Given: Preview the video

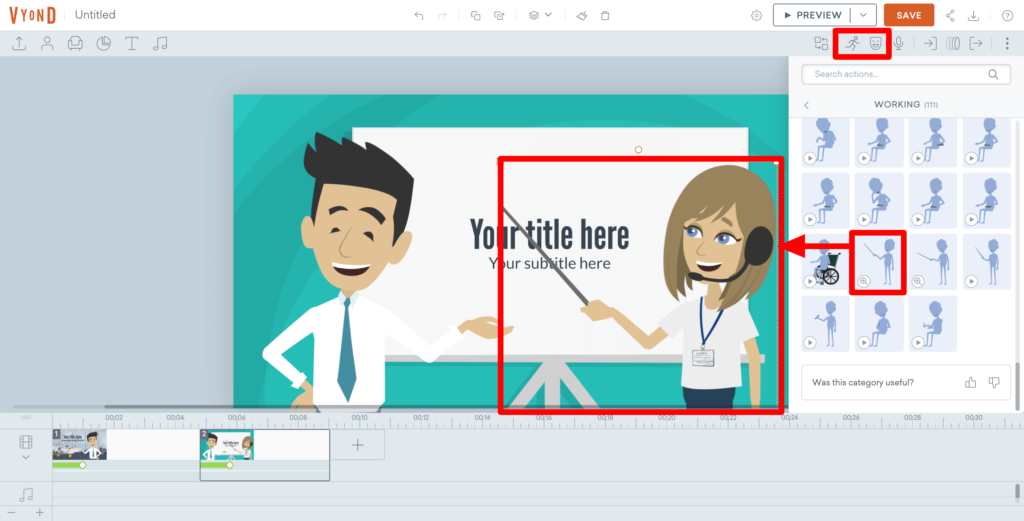Looking at the screenshot, I should [x=812, y=15].
